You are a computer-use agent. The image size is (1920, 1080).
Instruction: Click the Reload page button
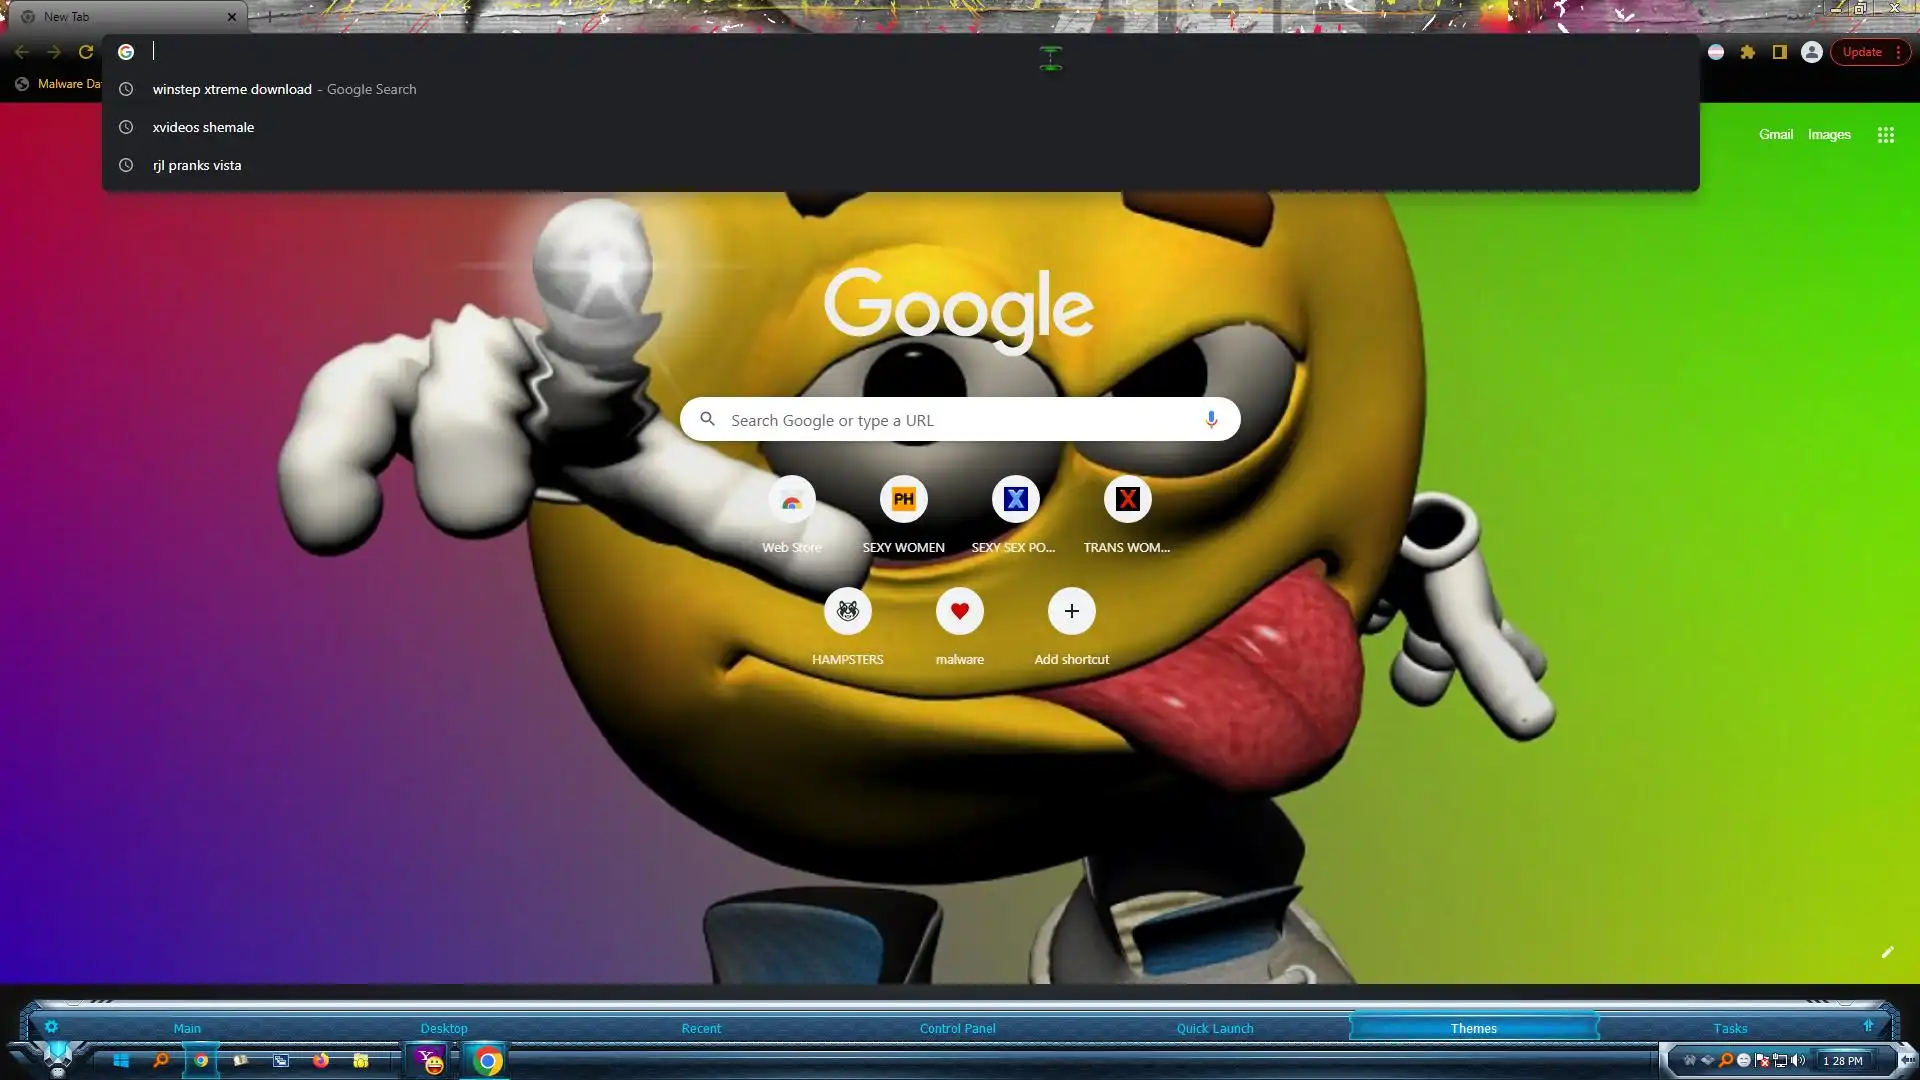pyautogui.click(x=86, y=52)
